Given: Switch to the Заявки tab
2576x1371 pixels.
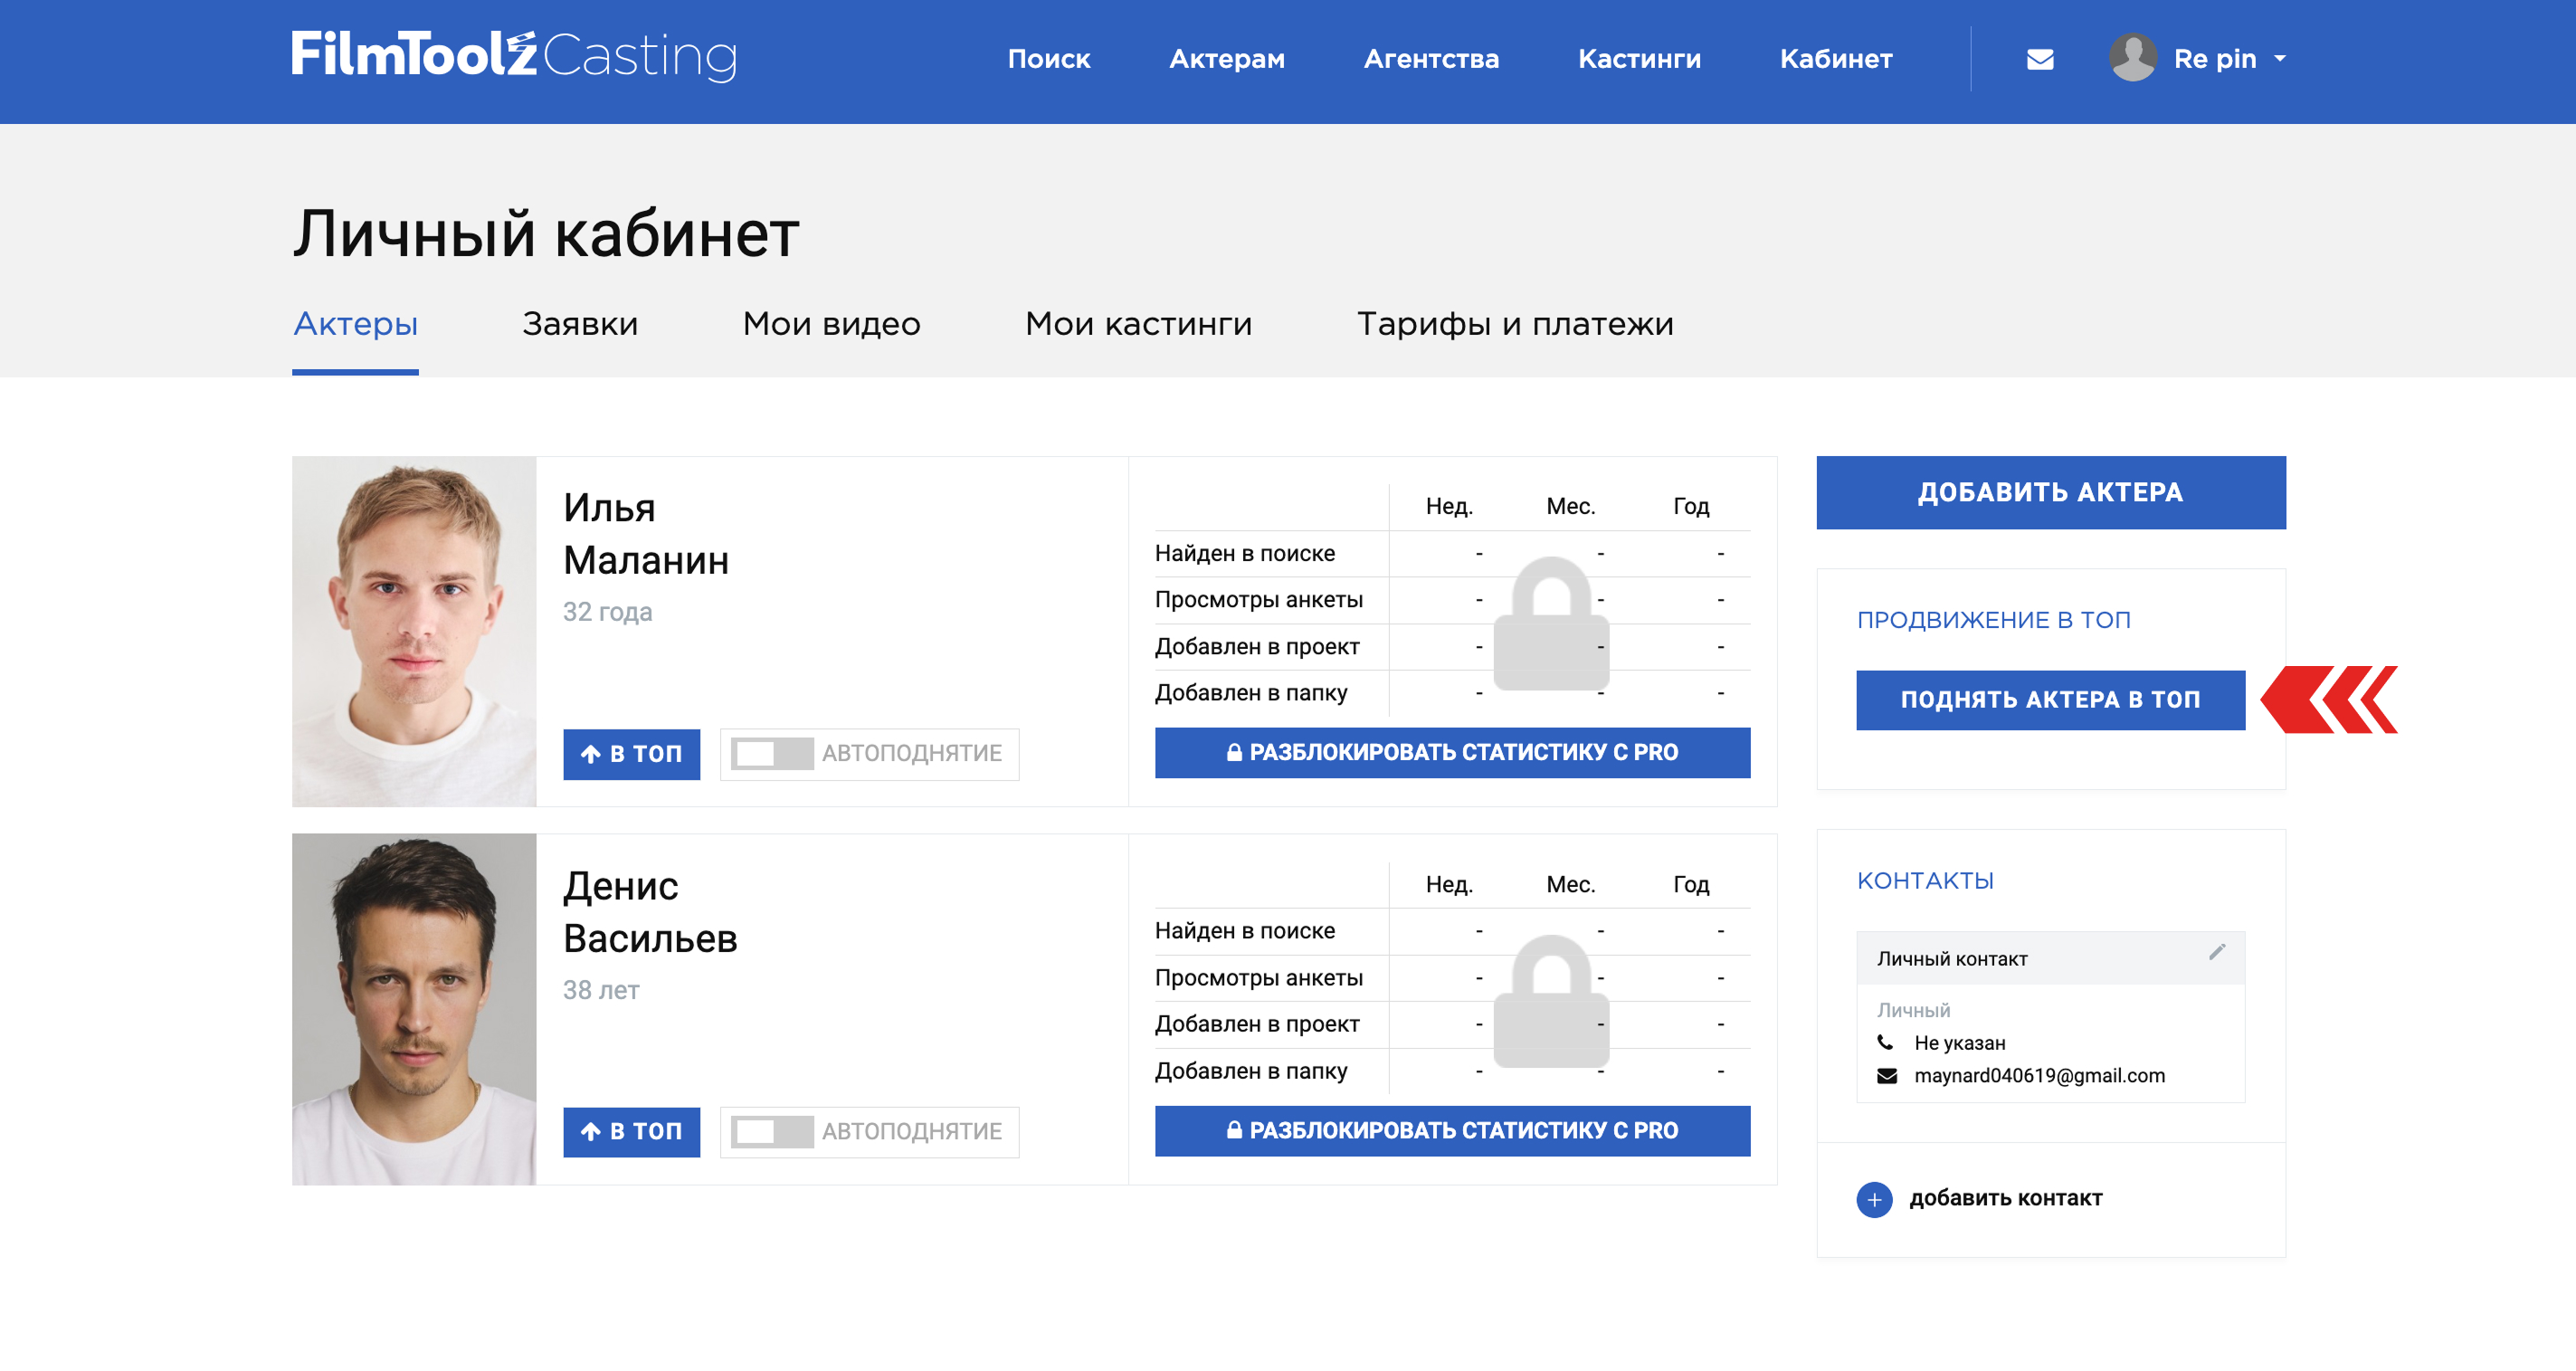Looking at the screenshot, I should pyautogui.click(x=579, y=324).
